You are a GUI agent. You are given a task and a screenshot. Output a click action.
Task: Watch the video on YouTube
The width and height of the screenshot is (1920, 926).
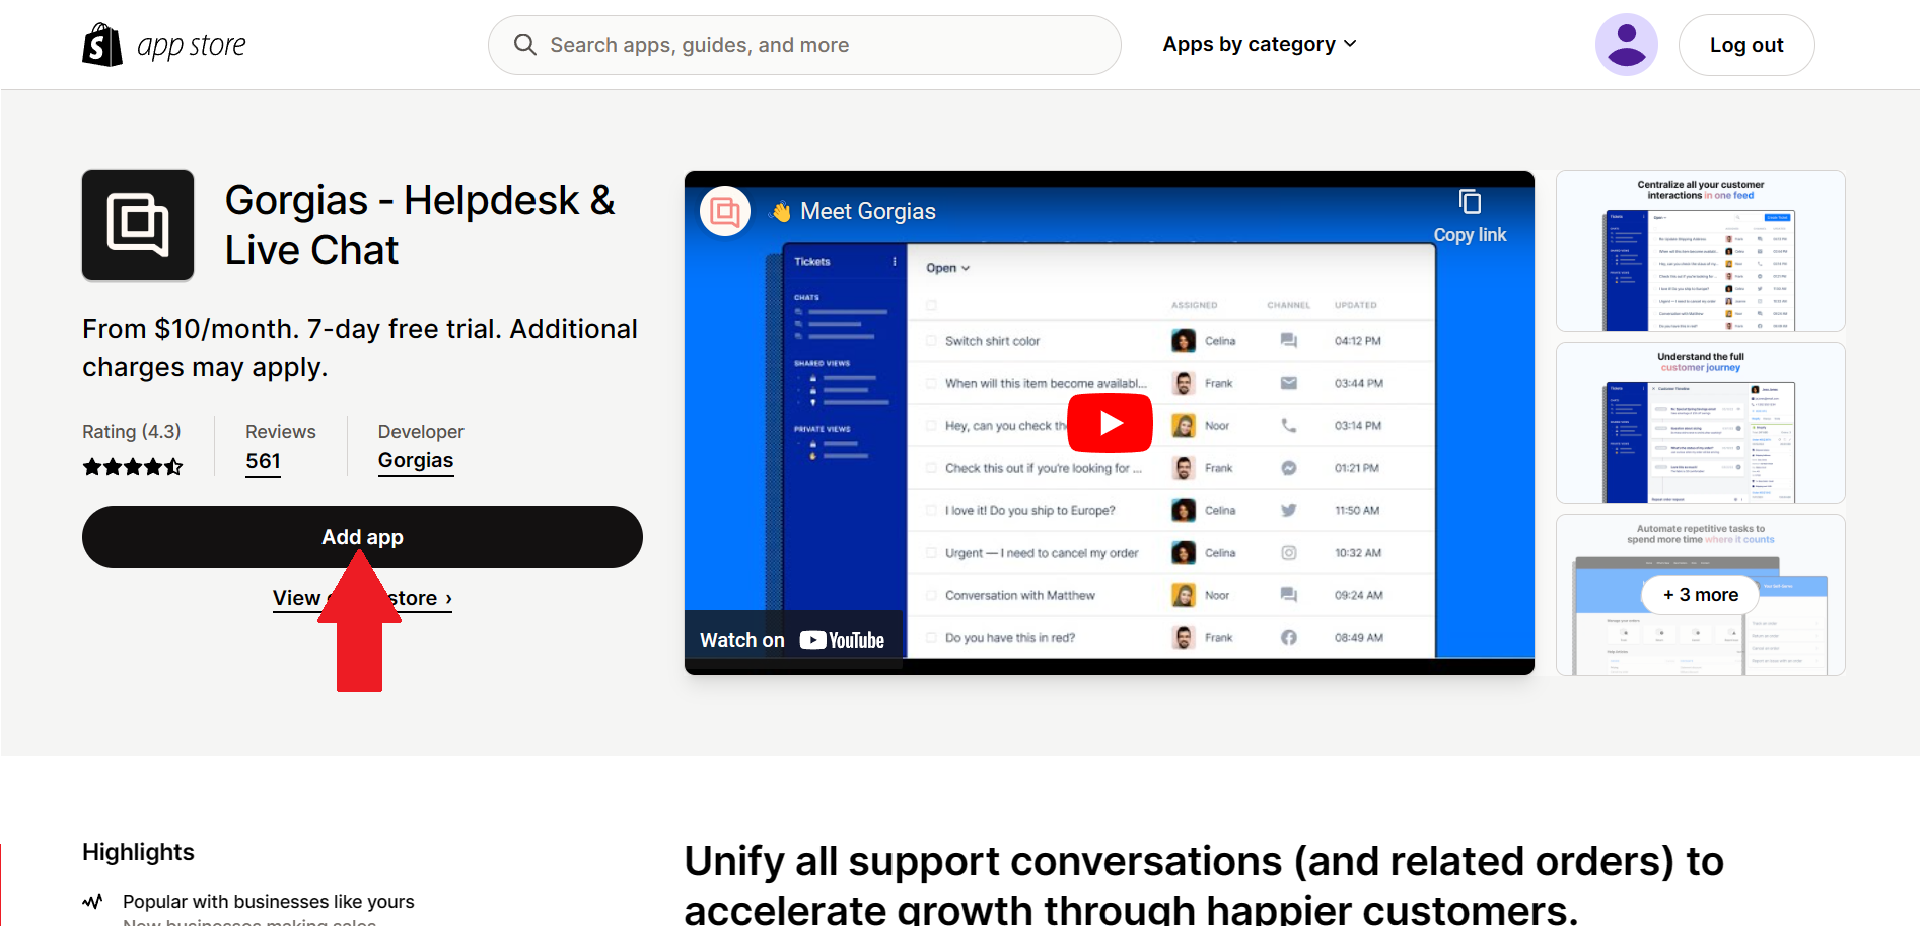pos(792,640)
